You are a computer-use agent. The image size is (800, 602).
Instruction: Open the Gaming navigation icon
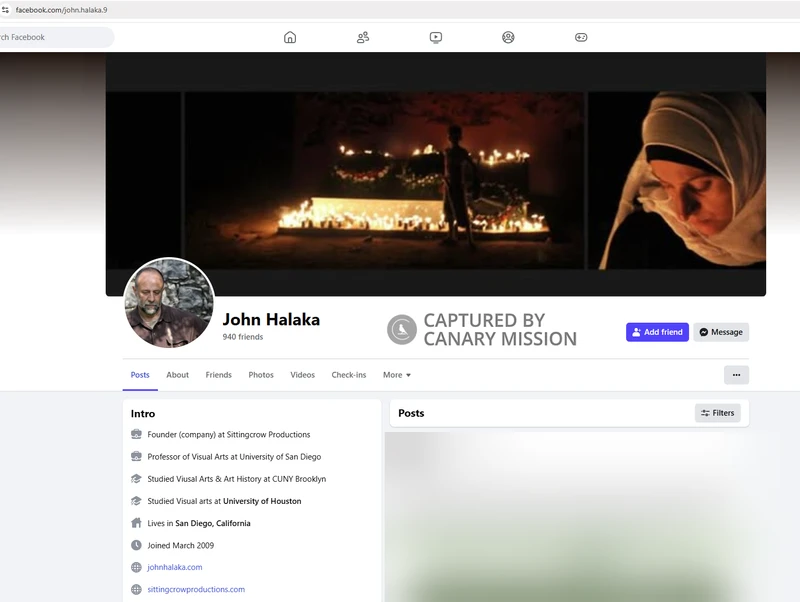click(x=580, y=37)
